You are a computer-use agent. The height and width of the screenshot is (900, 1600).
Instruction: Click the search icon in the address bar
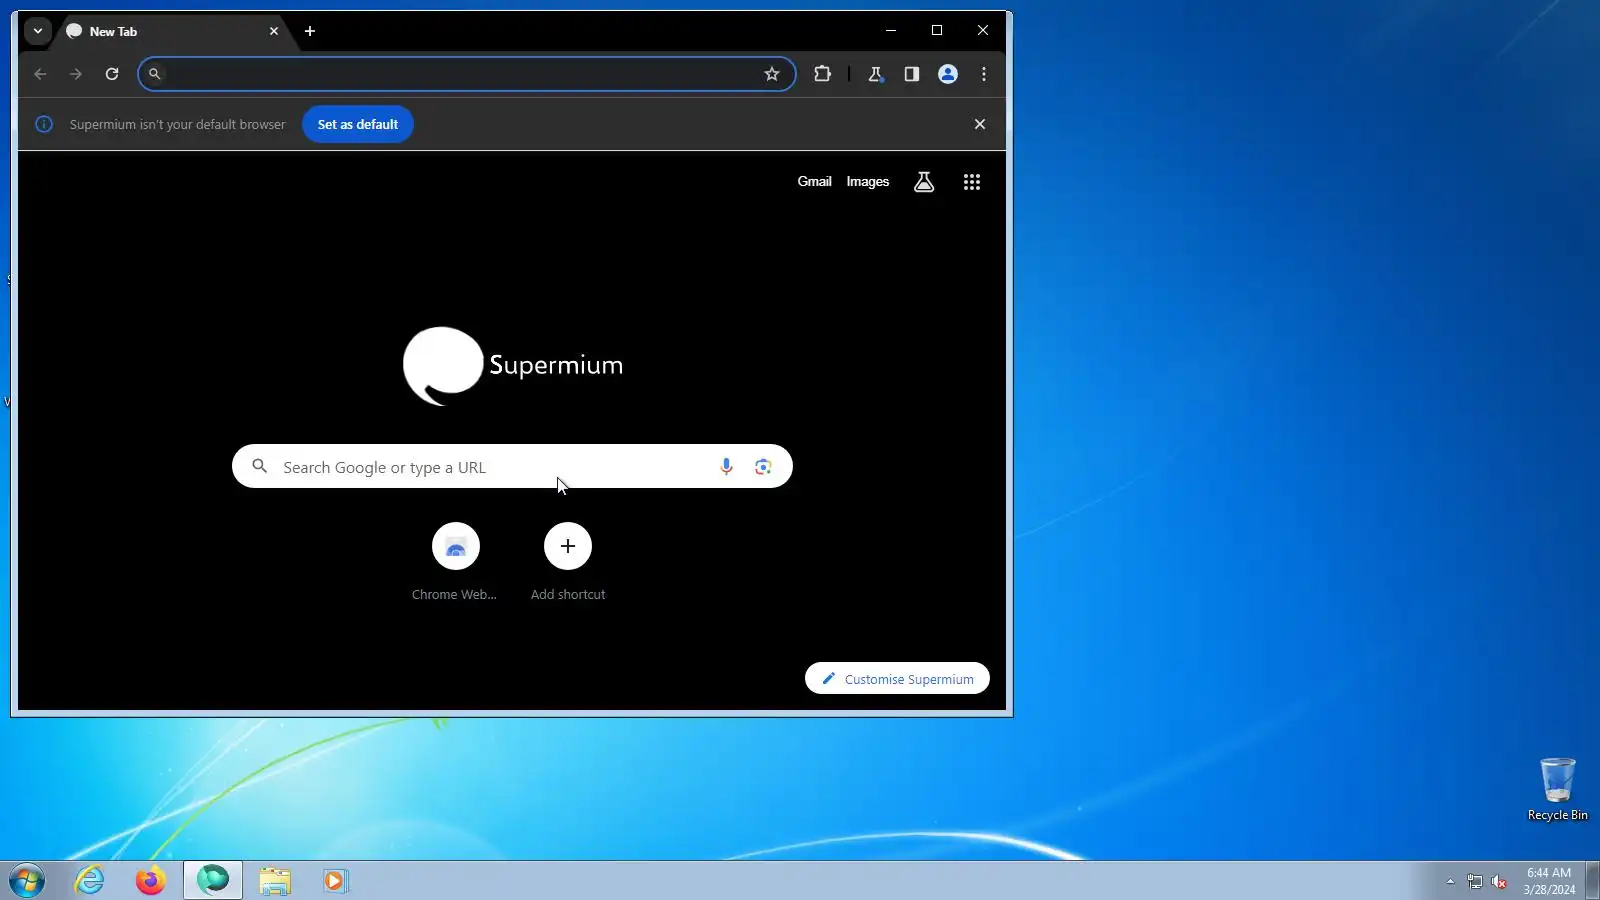click(x=155, y=74)
